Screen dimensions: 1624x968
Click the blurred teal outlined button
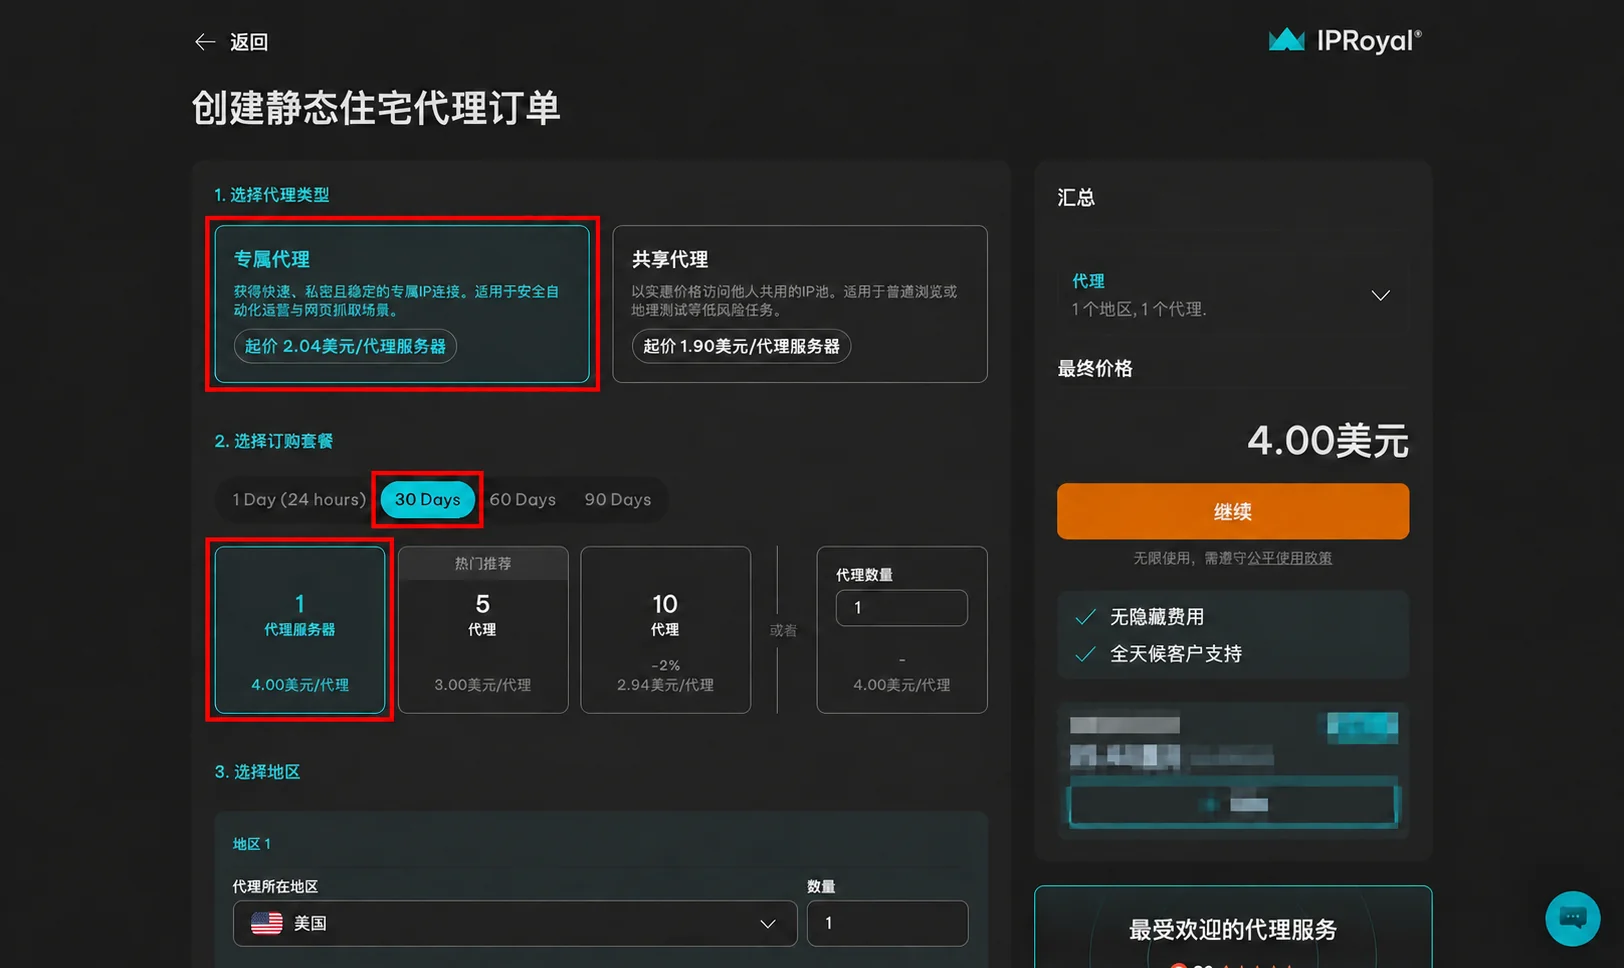(1232, 804)
